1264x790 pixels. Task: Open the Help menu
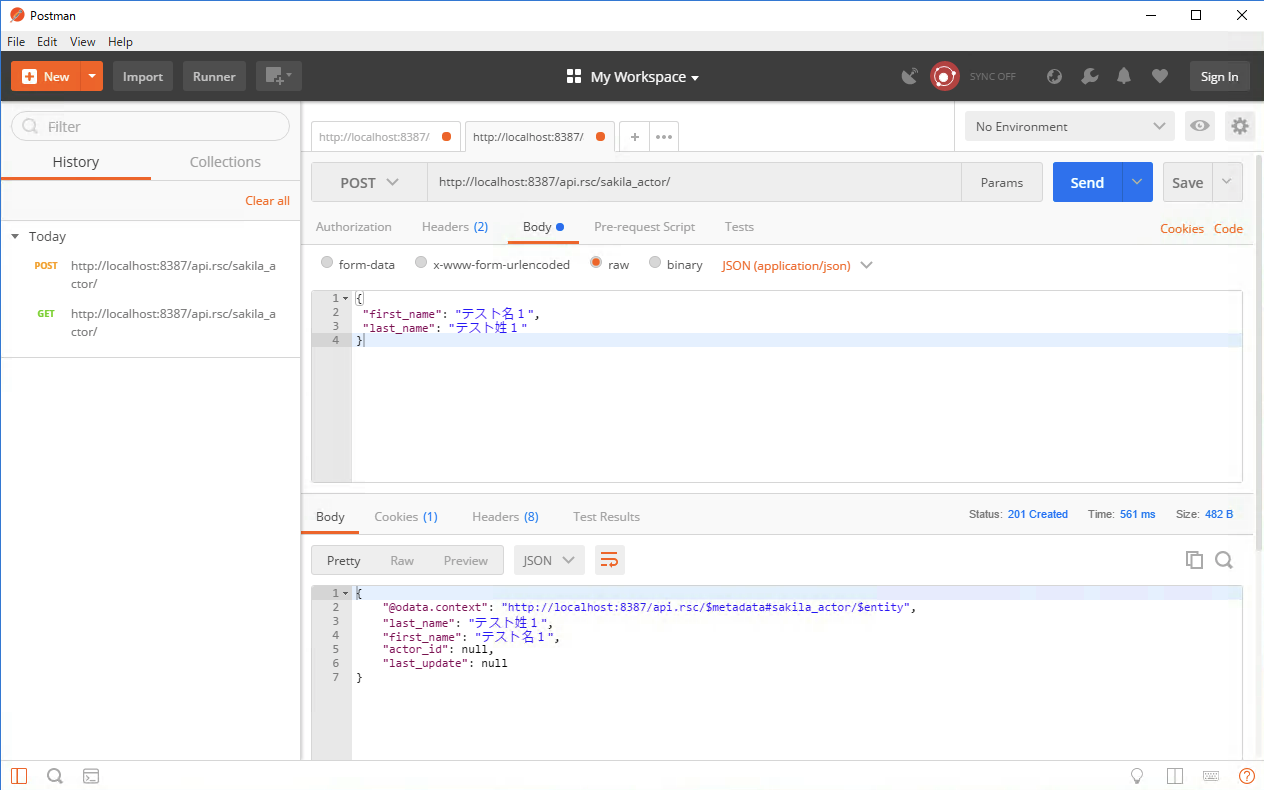coord(120,42)
